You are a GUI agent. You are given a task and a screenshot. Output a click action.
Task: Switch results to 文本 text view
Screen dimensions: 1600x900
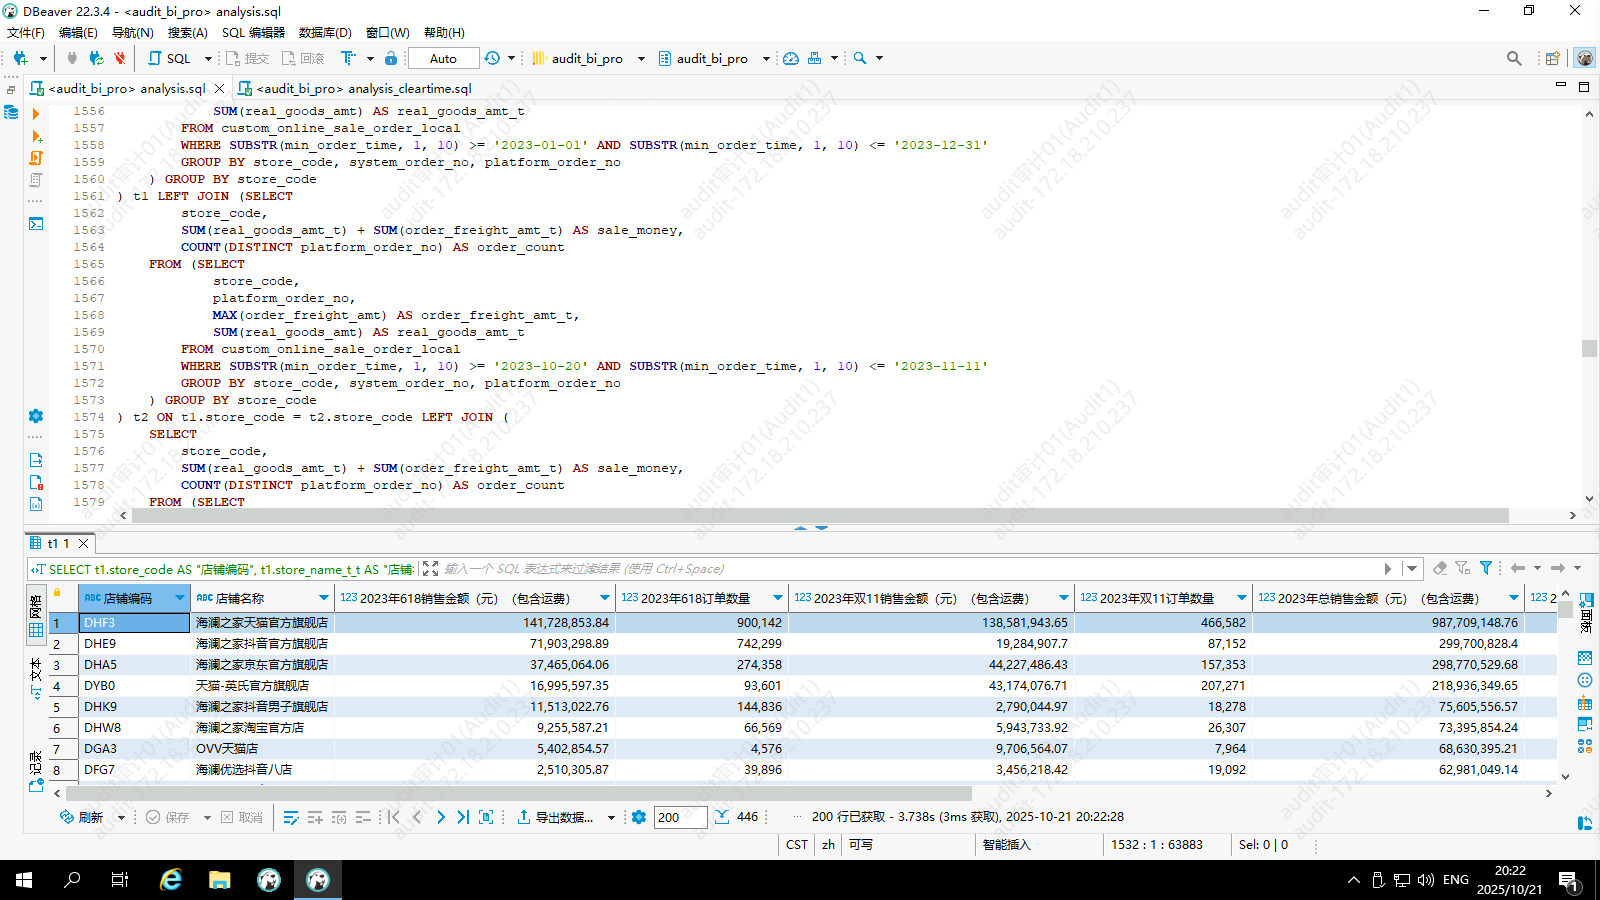click(x=36, y=677)
